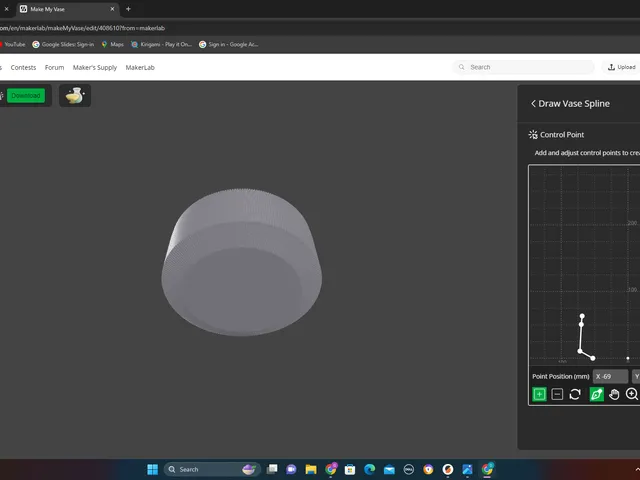Open the Maps bookmark
Viewport: 640px width, 480px height.
click(113, 44)
